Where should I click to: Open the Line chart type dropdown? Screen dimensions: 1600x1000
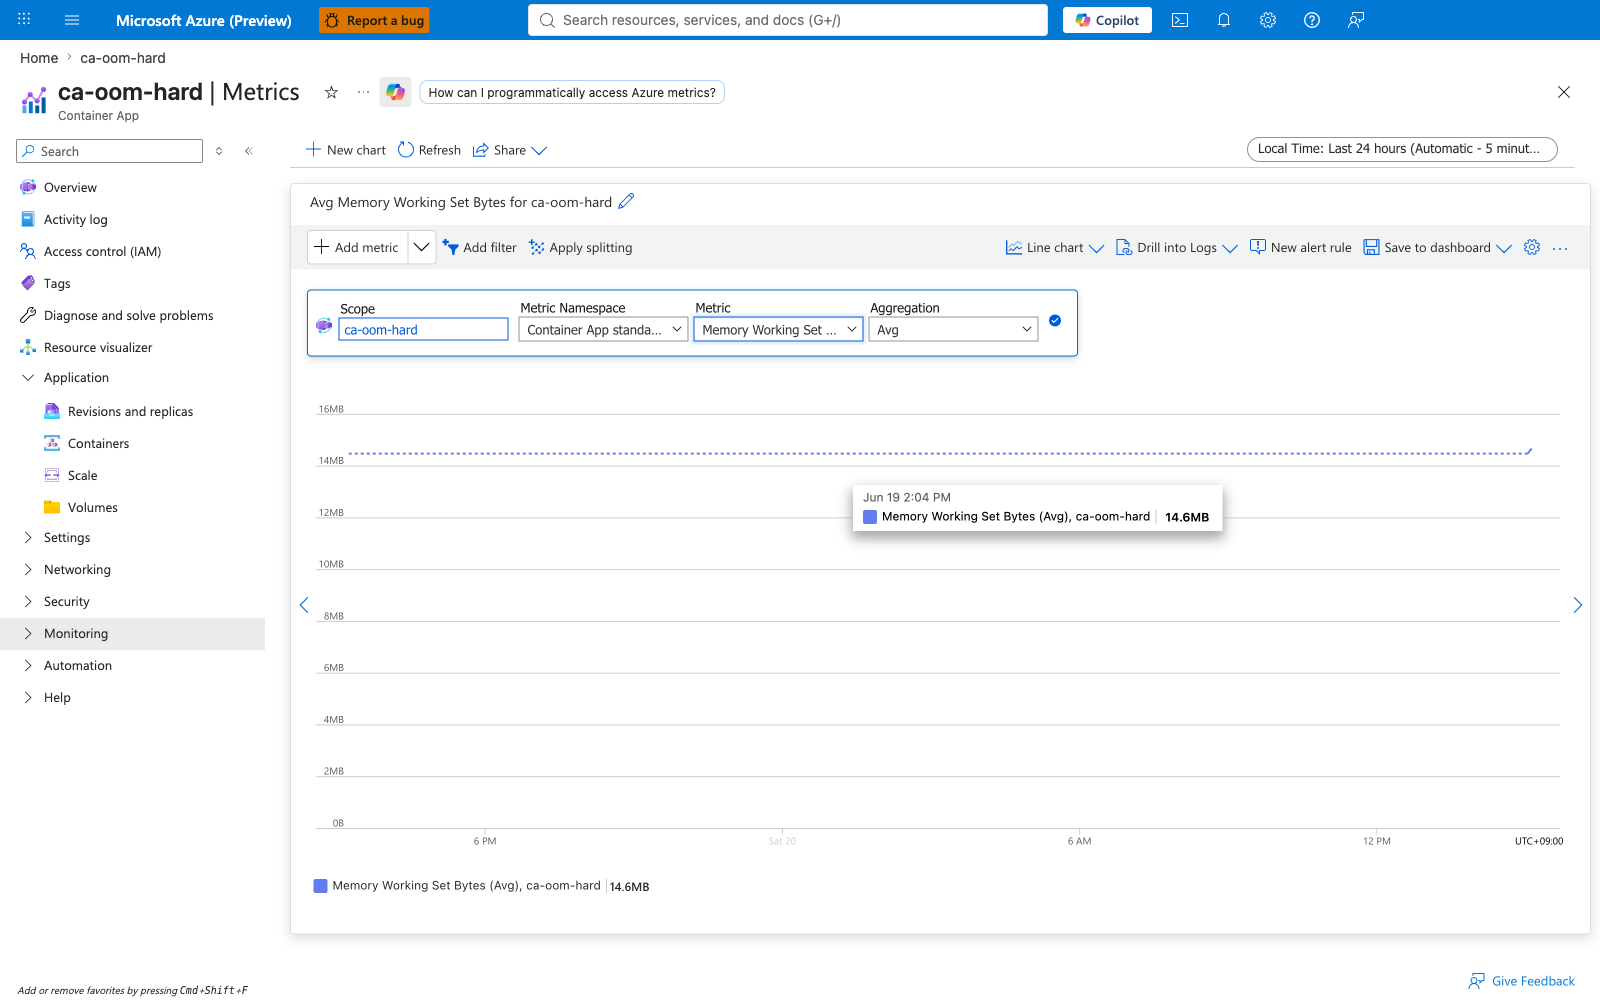click(1054, 247)
